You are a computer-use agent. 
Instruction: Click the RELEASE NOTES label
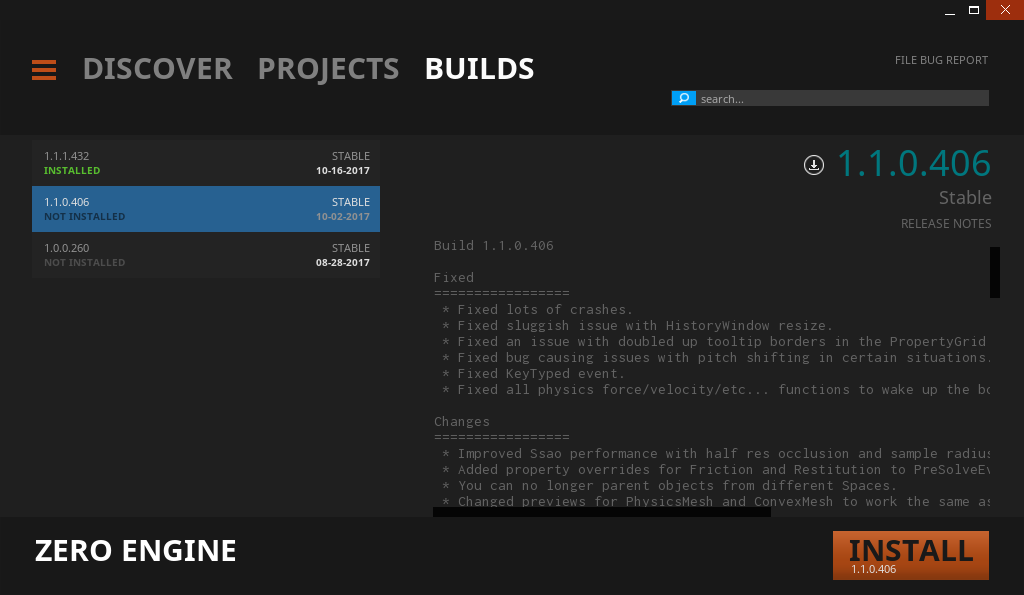946,223
